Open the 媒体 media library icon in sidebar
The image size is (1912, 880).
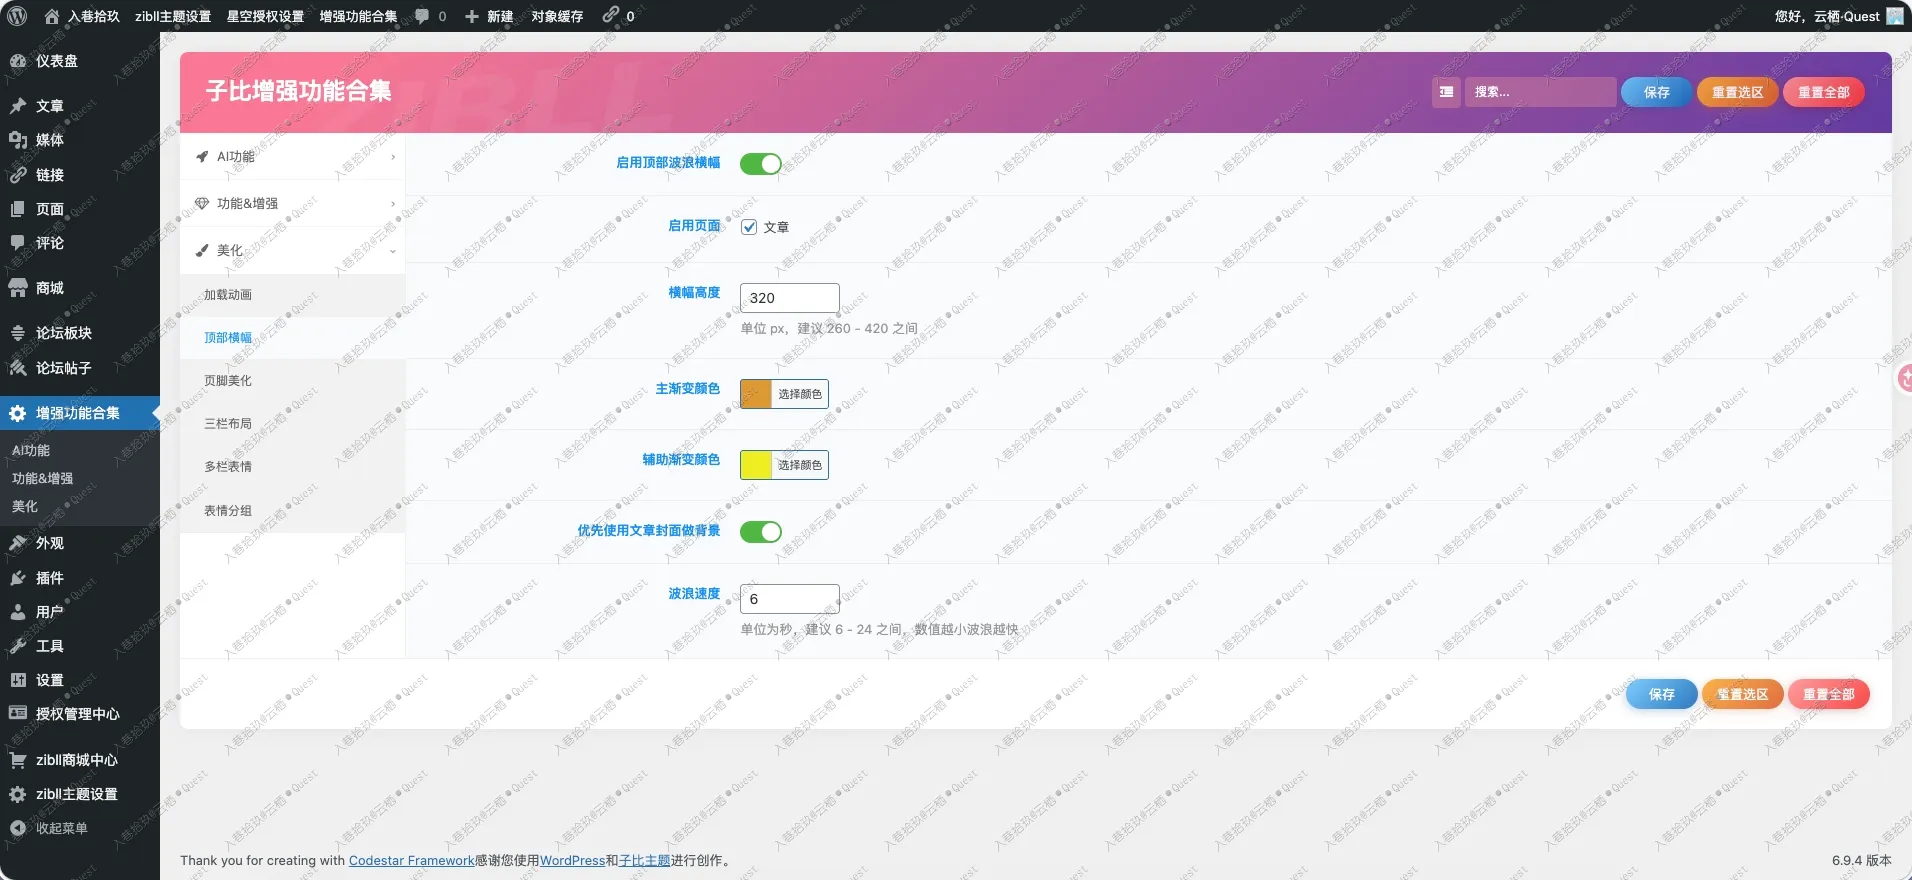point(18,140)
